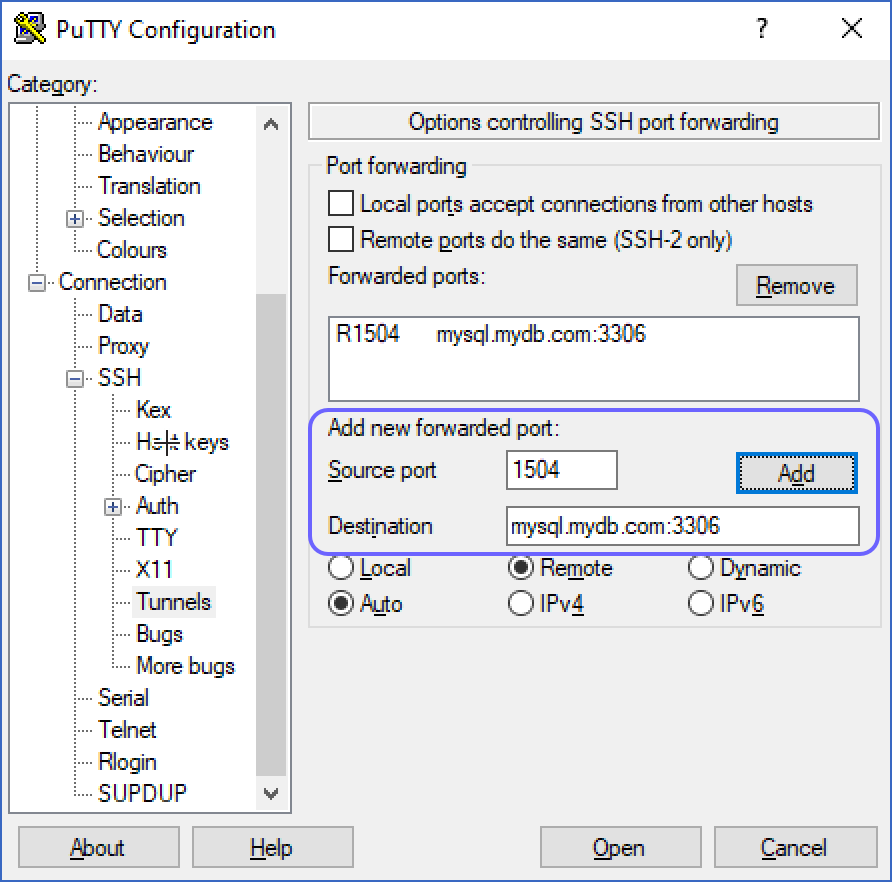
Task: Click the title bar help question mark
Action: 762,29
